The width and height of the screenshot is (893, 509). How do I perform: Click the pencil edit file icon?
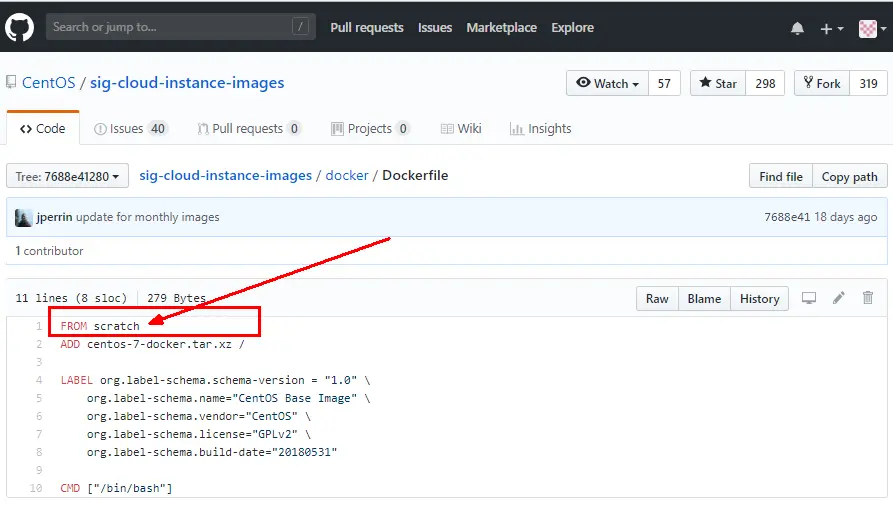[838, 298]
